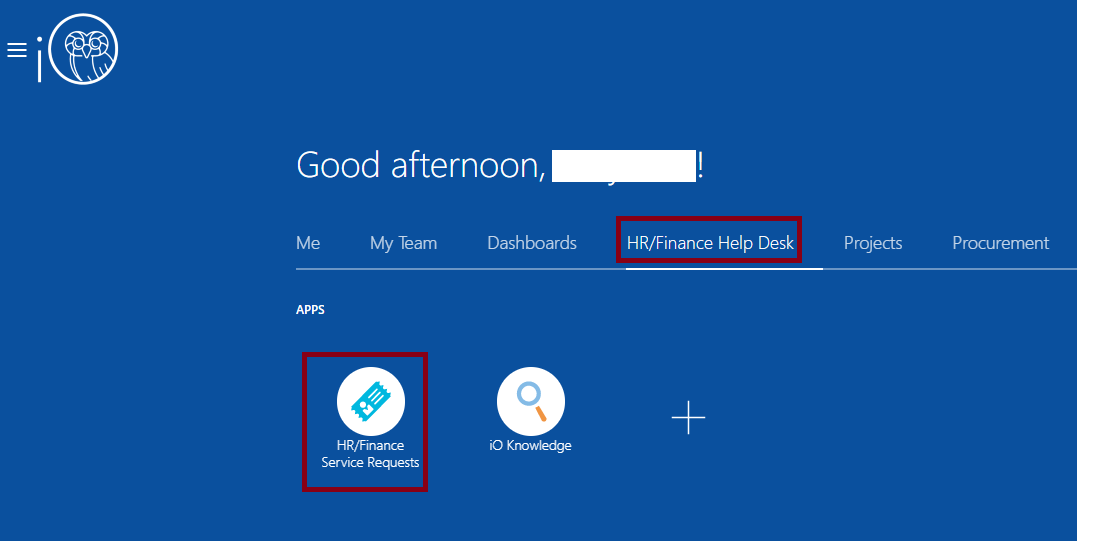The height and width of the screenshot is (541, 1109).
Task: Select the HR/Finance Help Desk tab
Action: tap(709, 243)
